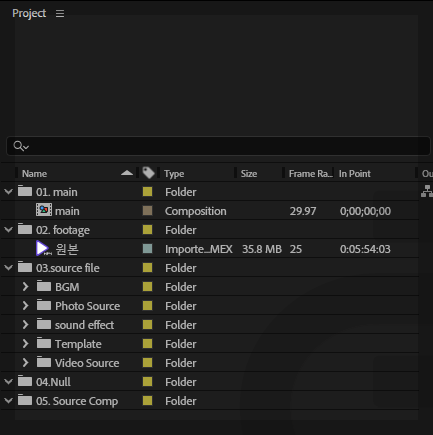Image resolution: width=433 pixels, height=435 pixels.
Task: Expand the sound effect folder
Action: click(x=26, y=325)
